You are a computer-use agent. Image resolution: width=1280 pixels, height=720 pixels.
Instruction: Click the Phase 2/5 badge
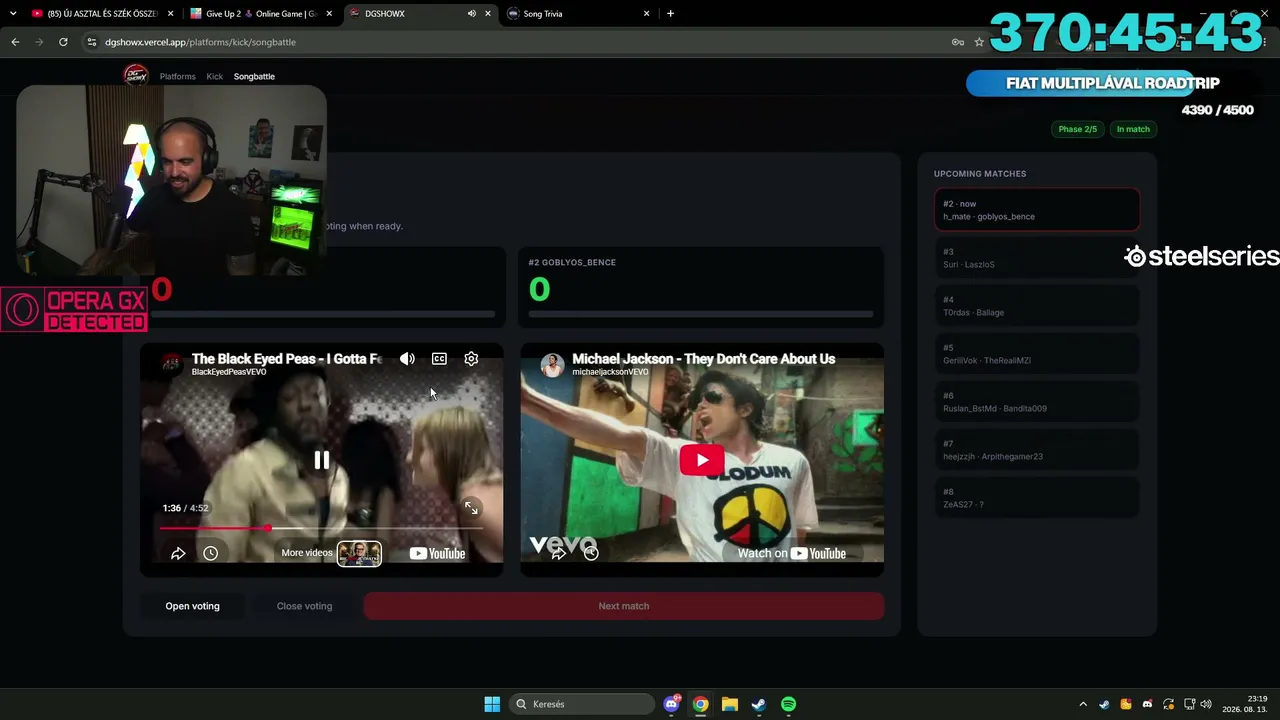coord(1077,129)
